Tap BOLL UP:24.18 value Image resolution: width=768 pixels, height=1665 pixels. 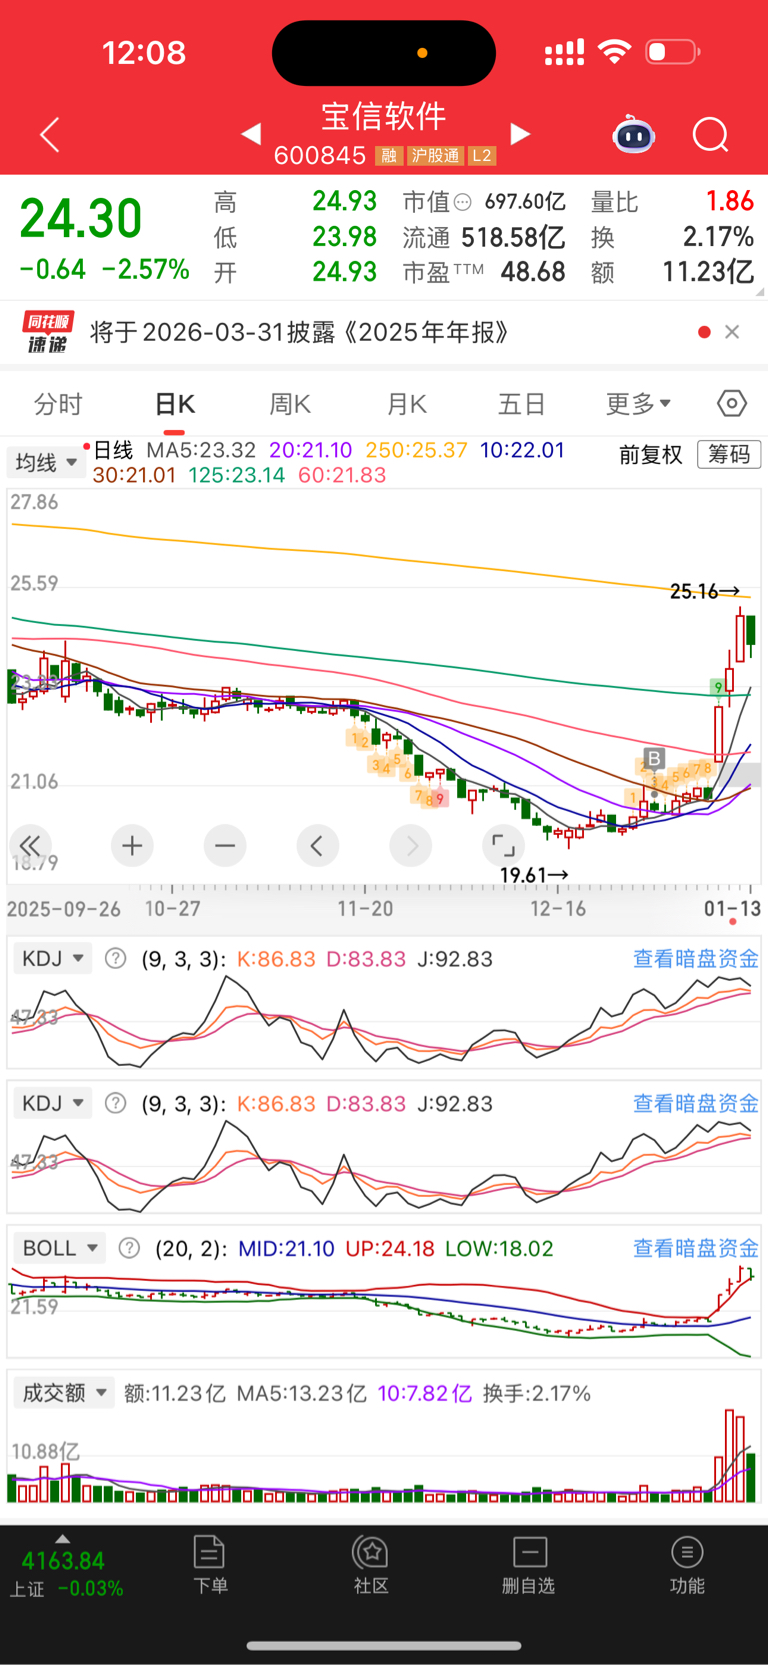(x=390, y=1248)
